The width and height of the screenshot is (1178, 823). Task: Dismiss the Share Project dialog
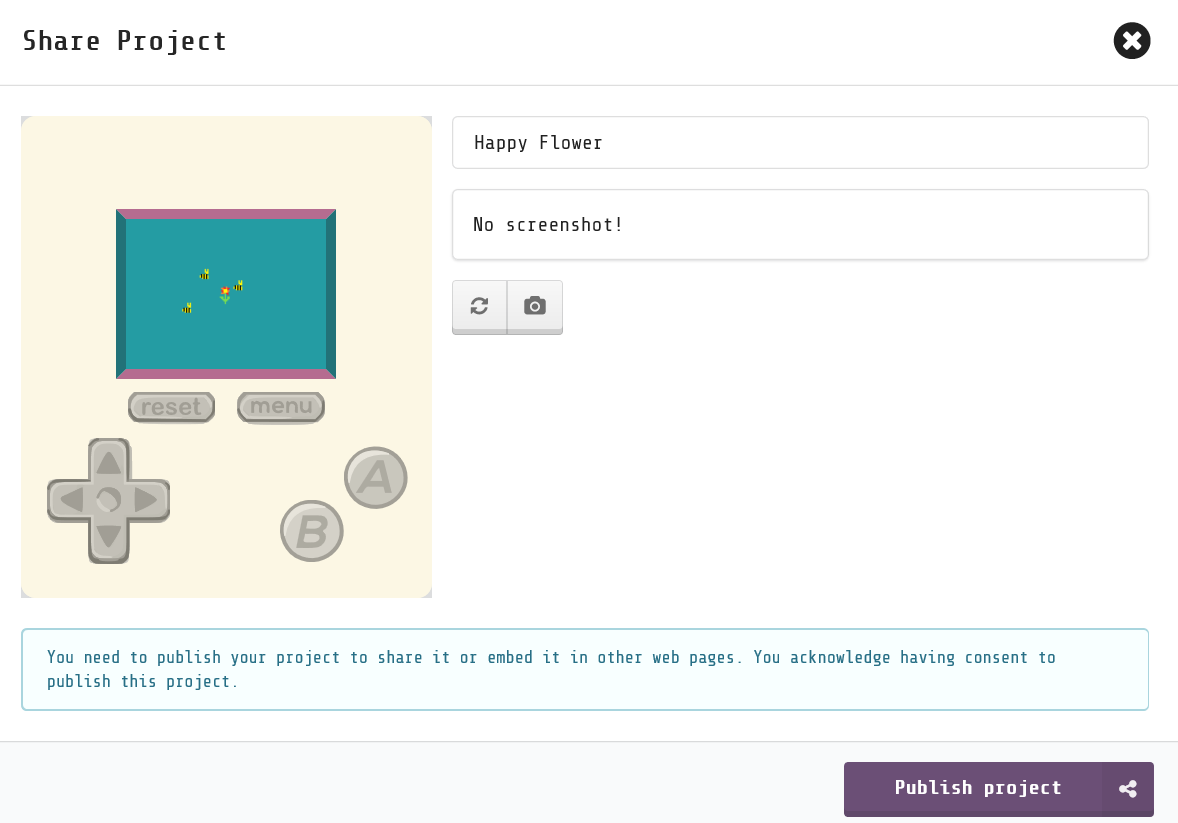click(1132, 41)
